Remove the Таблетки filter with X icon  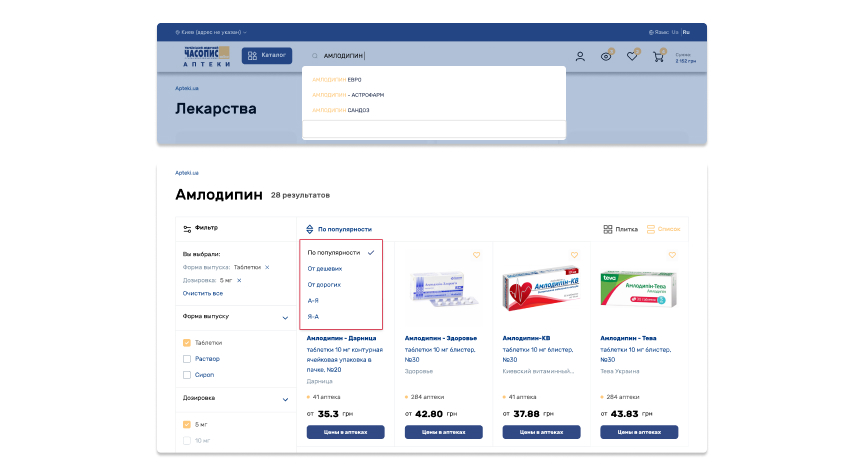[267, 267]
